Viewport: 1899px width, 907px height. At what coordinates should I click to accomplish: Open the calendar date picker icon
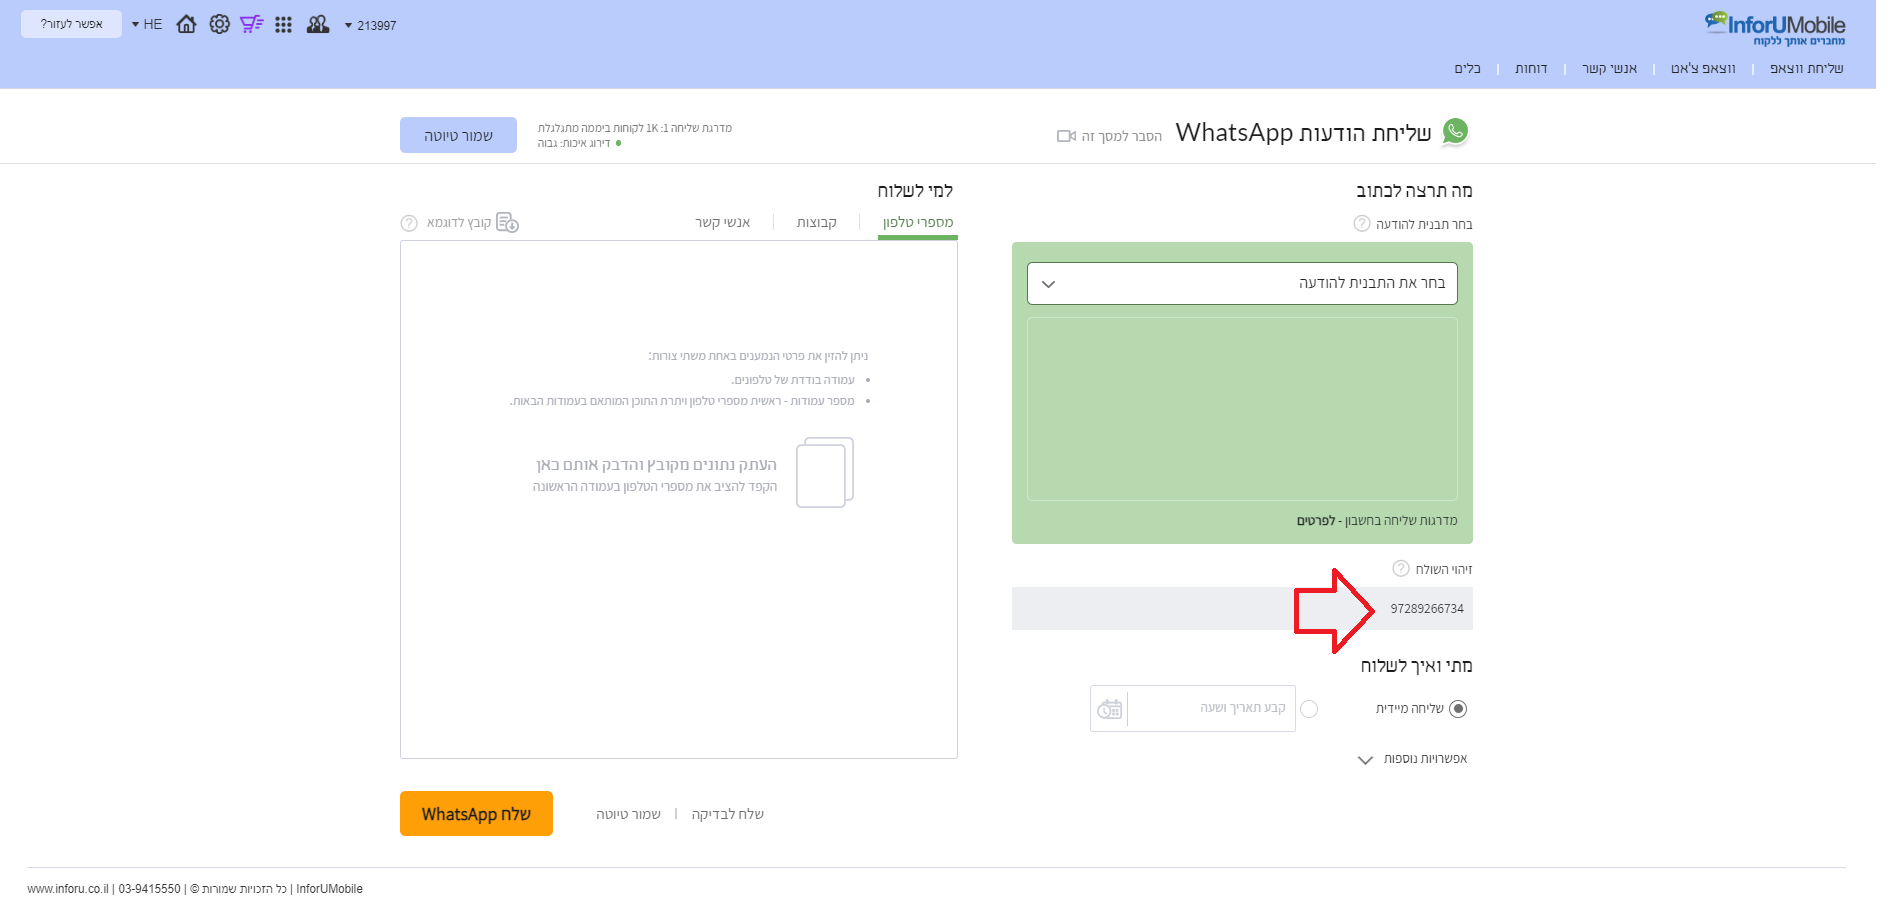click(x=1109, y=709)
